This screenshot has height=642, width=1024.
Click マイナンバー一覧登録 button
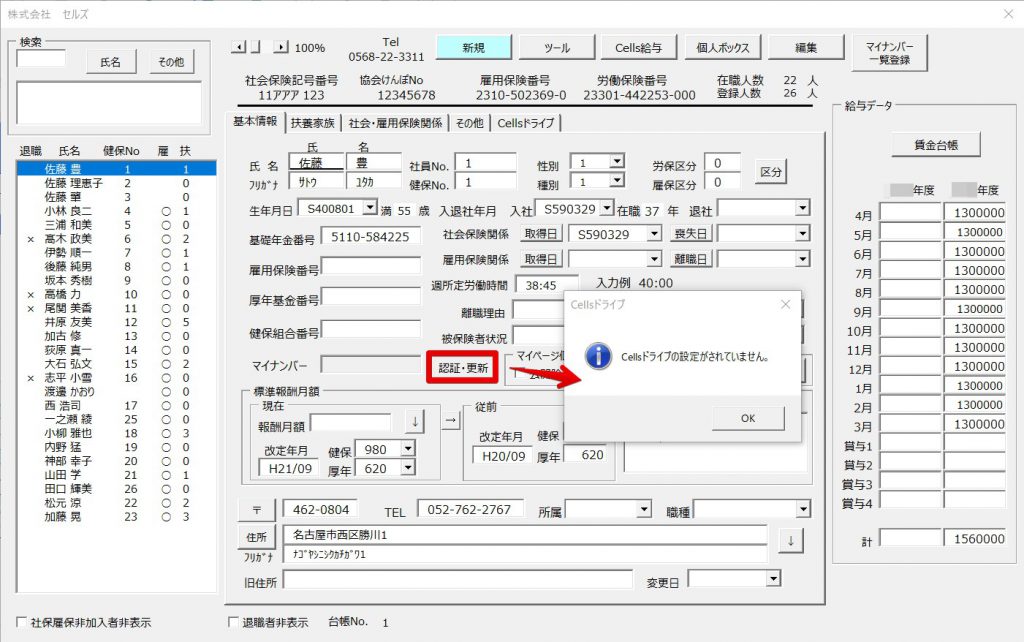(889, 53)
